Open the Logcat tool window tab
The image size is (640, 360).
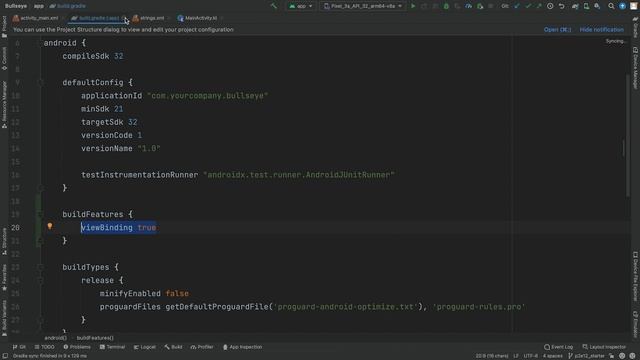[x=145, y=347]
